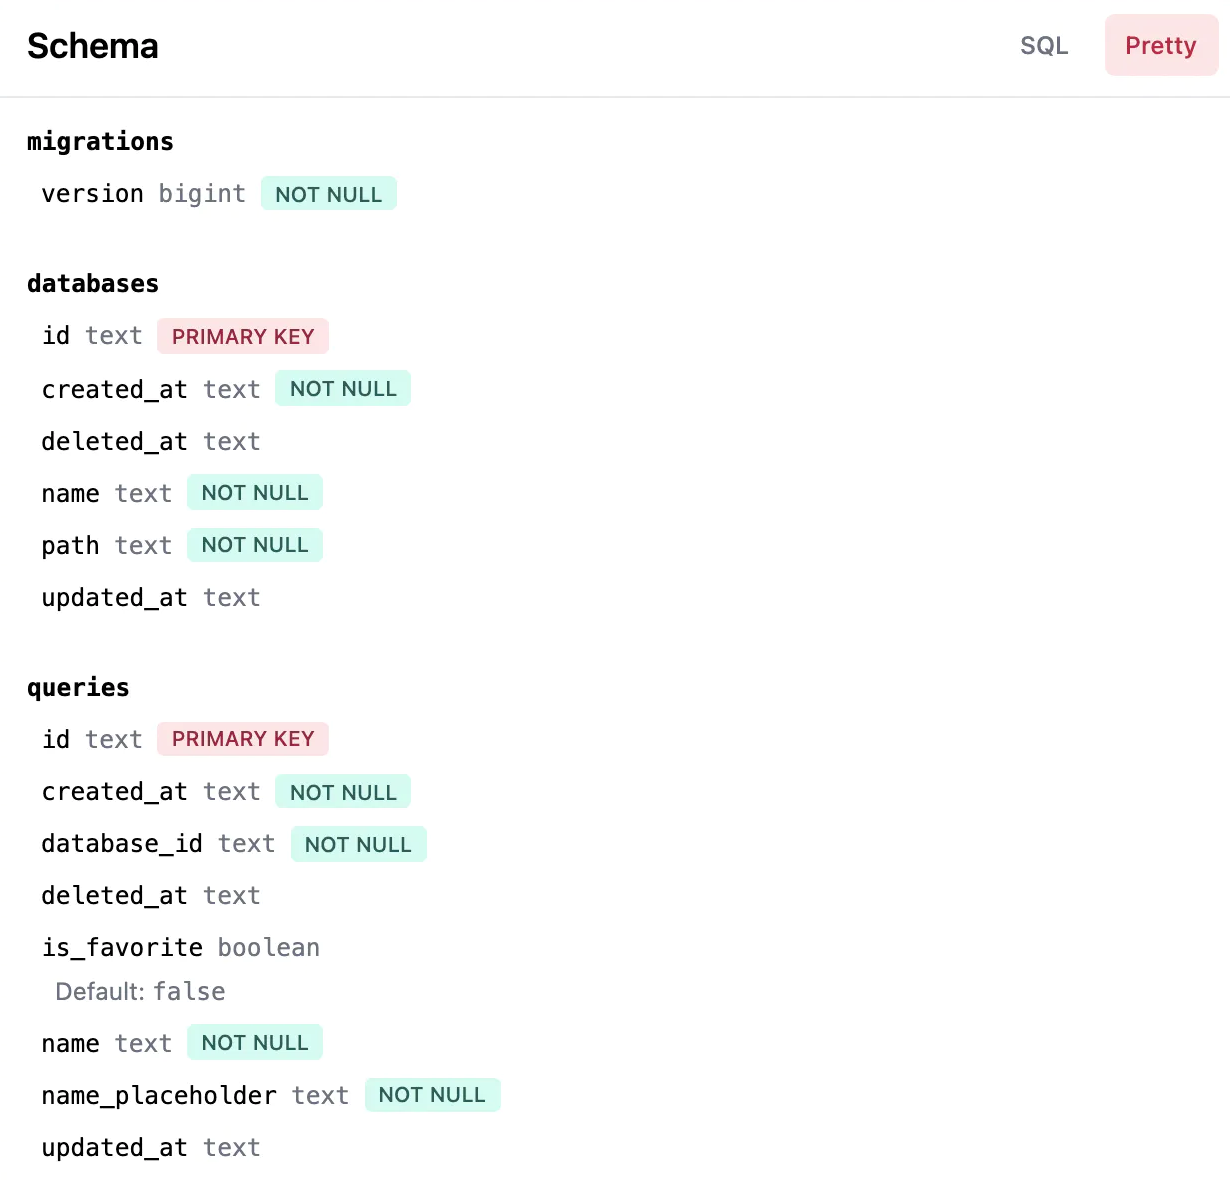
Task: Click the PRIMARY KEY badge under databases
Action: pos(243,336)
